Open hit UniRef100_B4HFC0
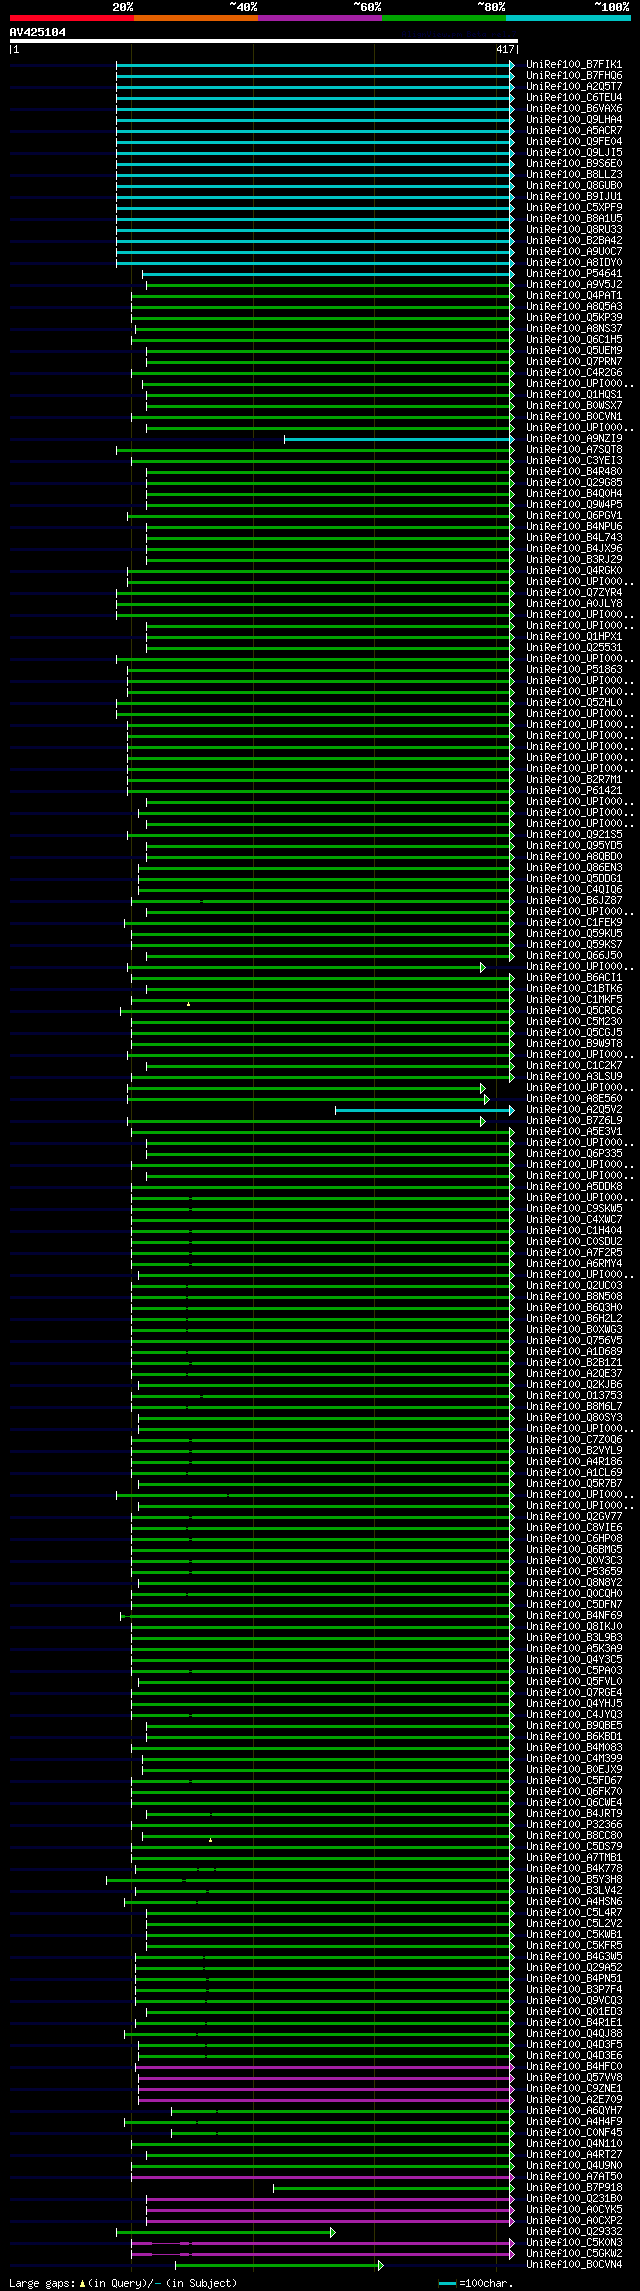This screenshot has height=2291, width=640. point(574,2067)
